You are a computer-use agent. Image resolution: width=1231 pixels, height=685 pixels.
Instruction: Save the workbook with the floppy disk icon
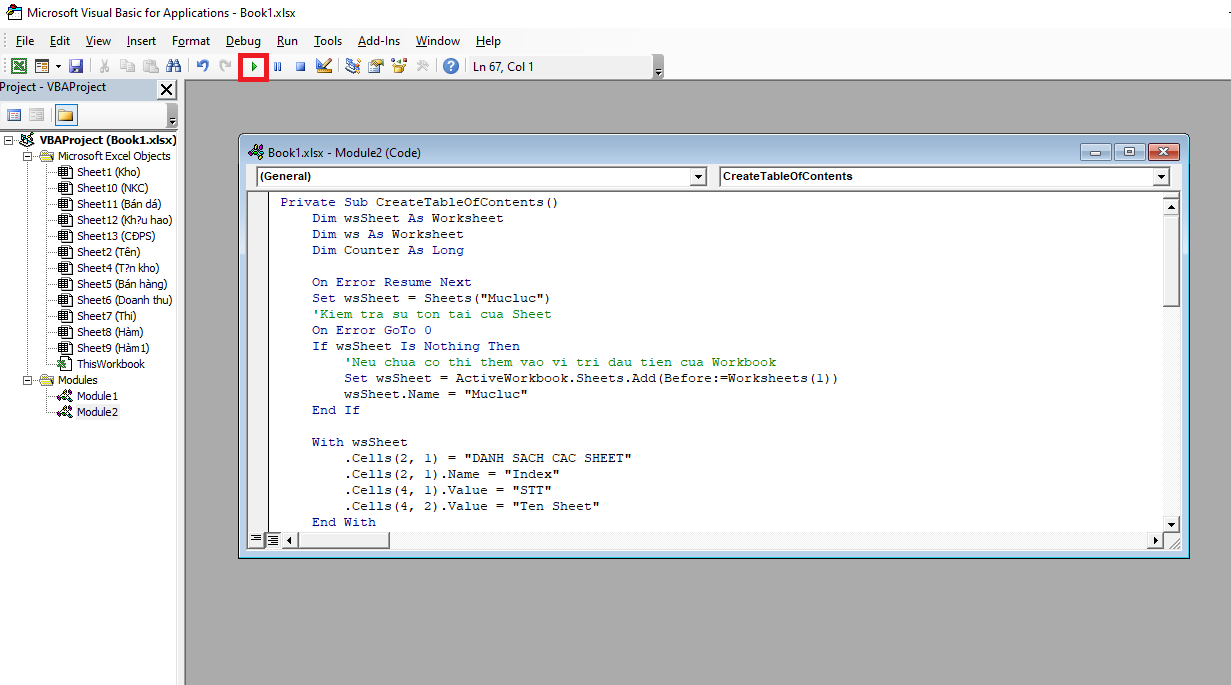(76, 67)
